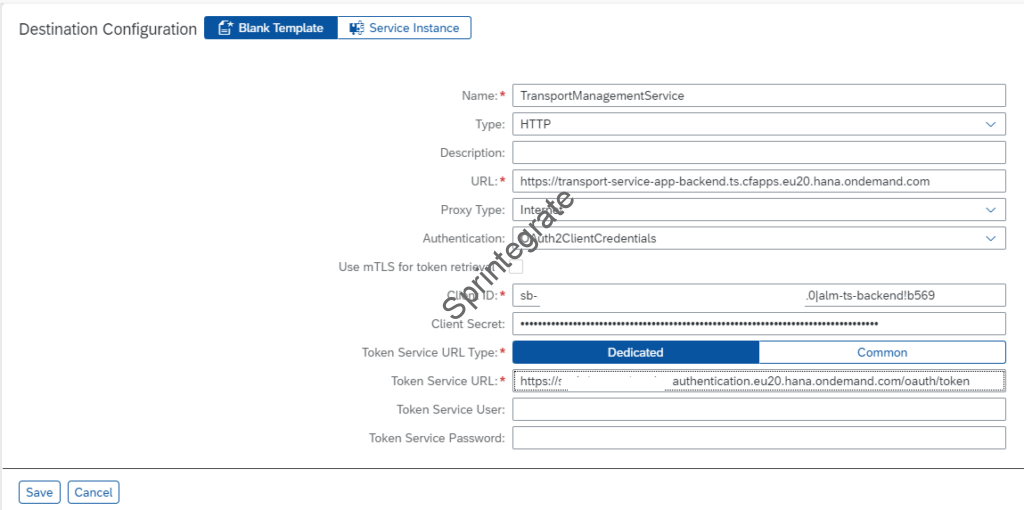Open the Type dropdown arrow
Viewport: 1024px width, 510px height.
(990, 125)
